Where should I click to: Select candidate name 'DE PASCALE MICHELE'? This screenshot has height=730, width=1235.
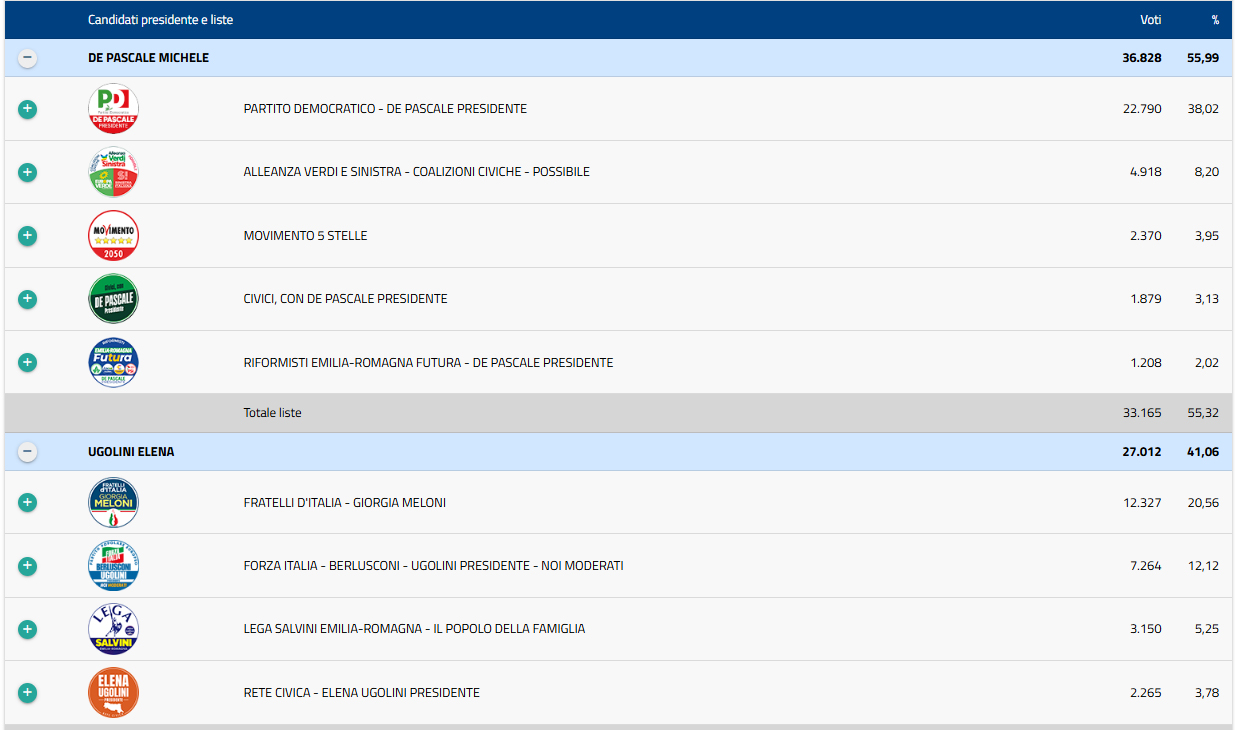149,58
